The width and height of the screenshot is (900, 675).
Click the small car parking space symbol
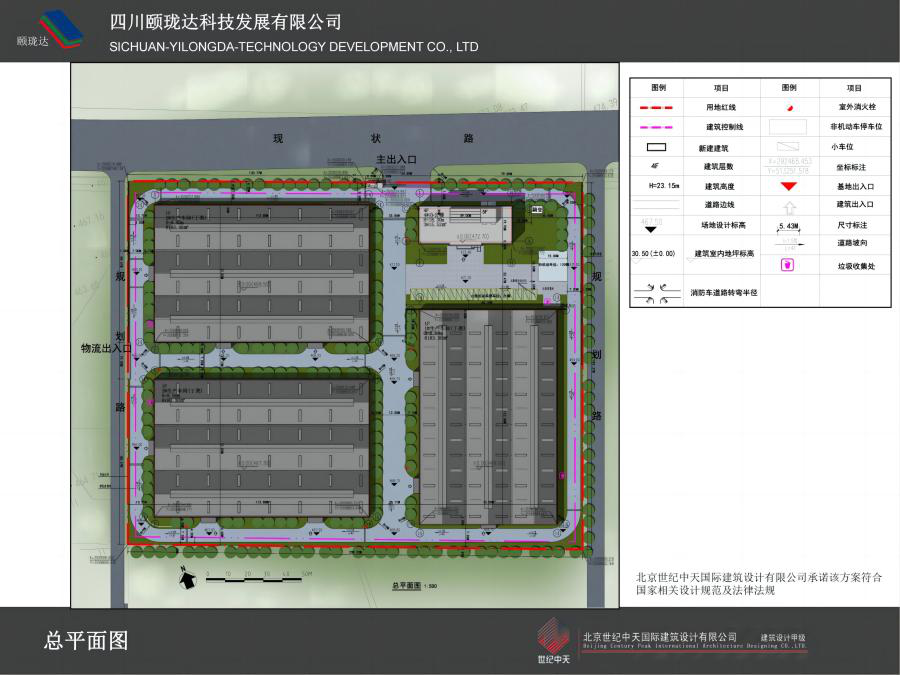(x=789, y=147)
